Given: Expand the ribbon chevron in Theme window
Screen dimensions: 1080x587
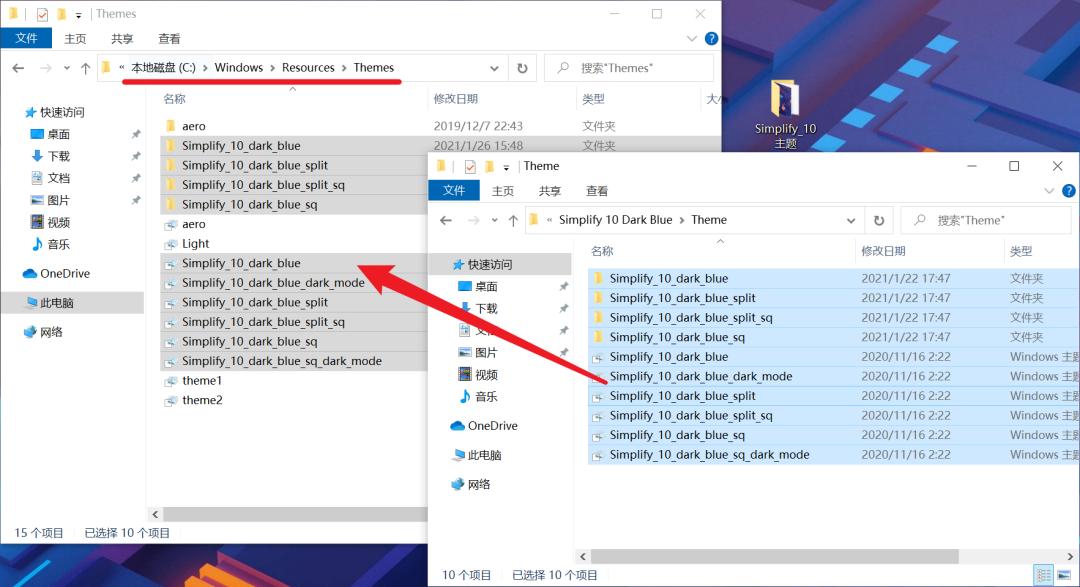Looking at the screenshot, I should point(1049,191).
